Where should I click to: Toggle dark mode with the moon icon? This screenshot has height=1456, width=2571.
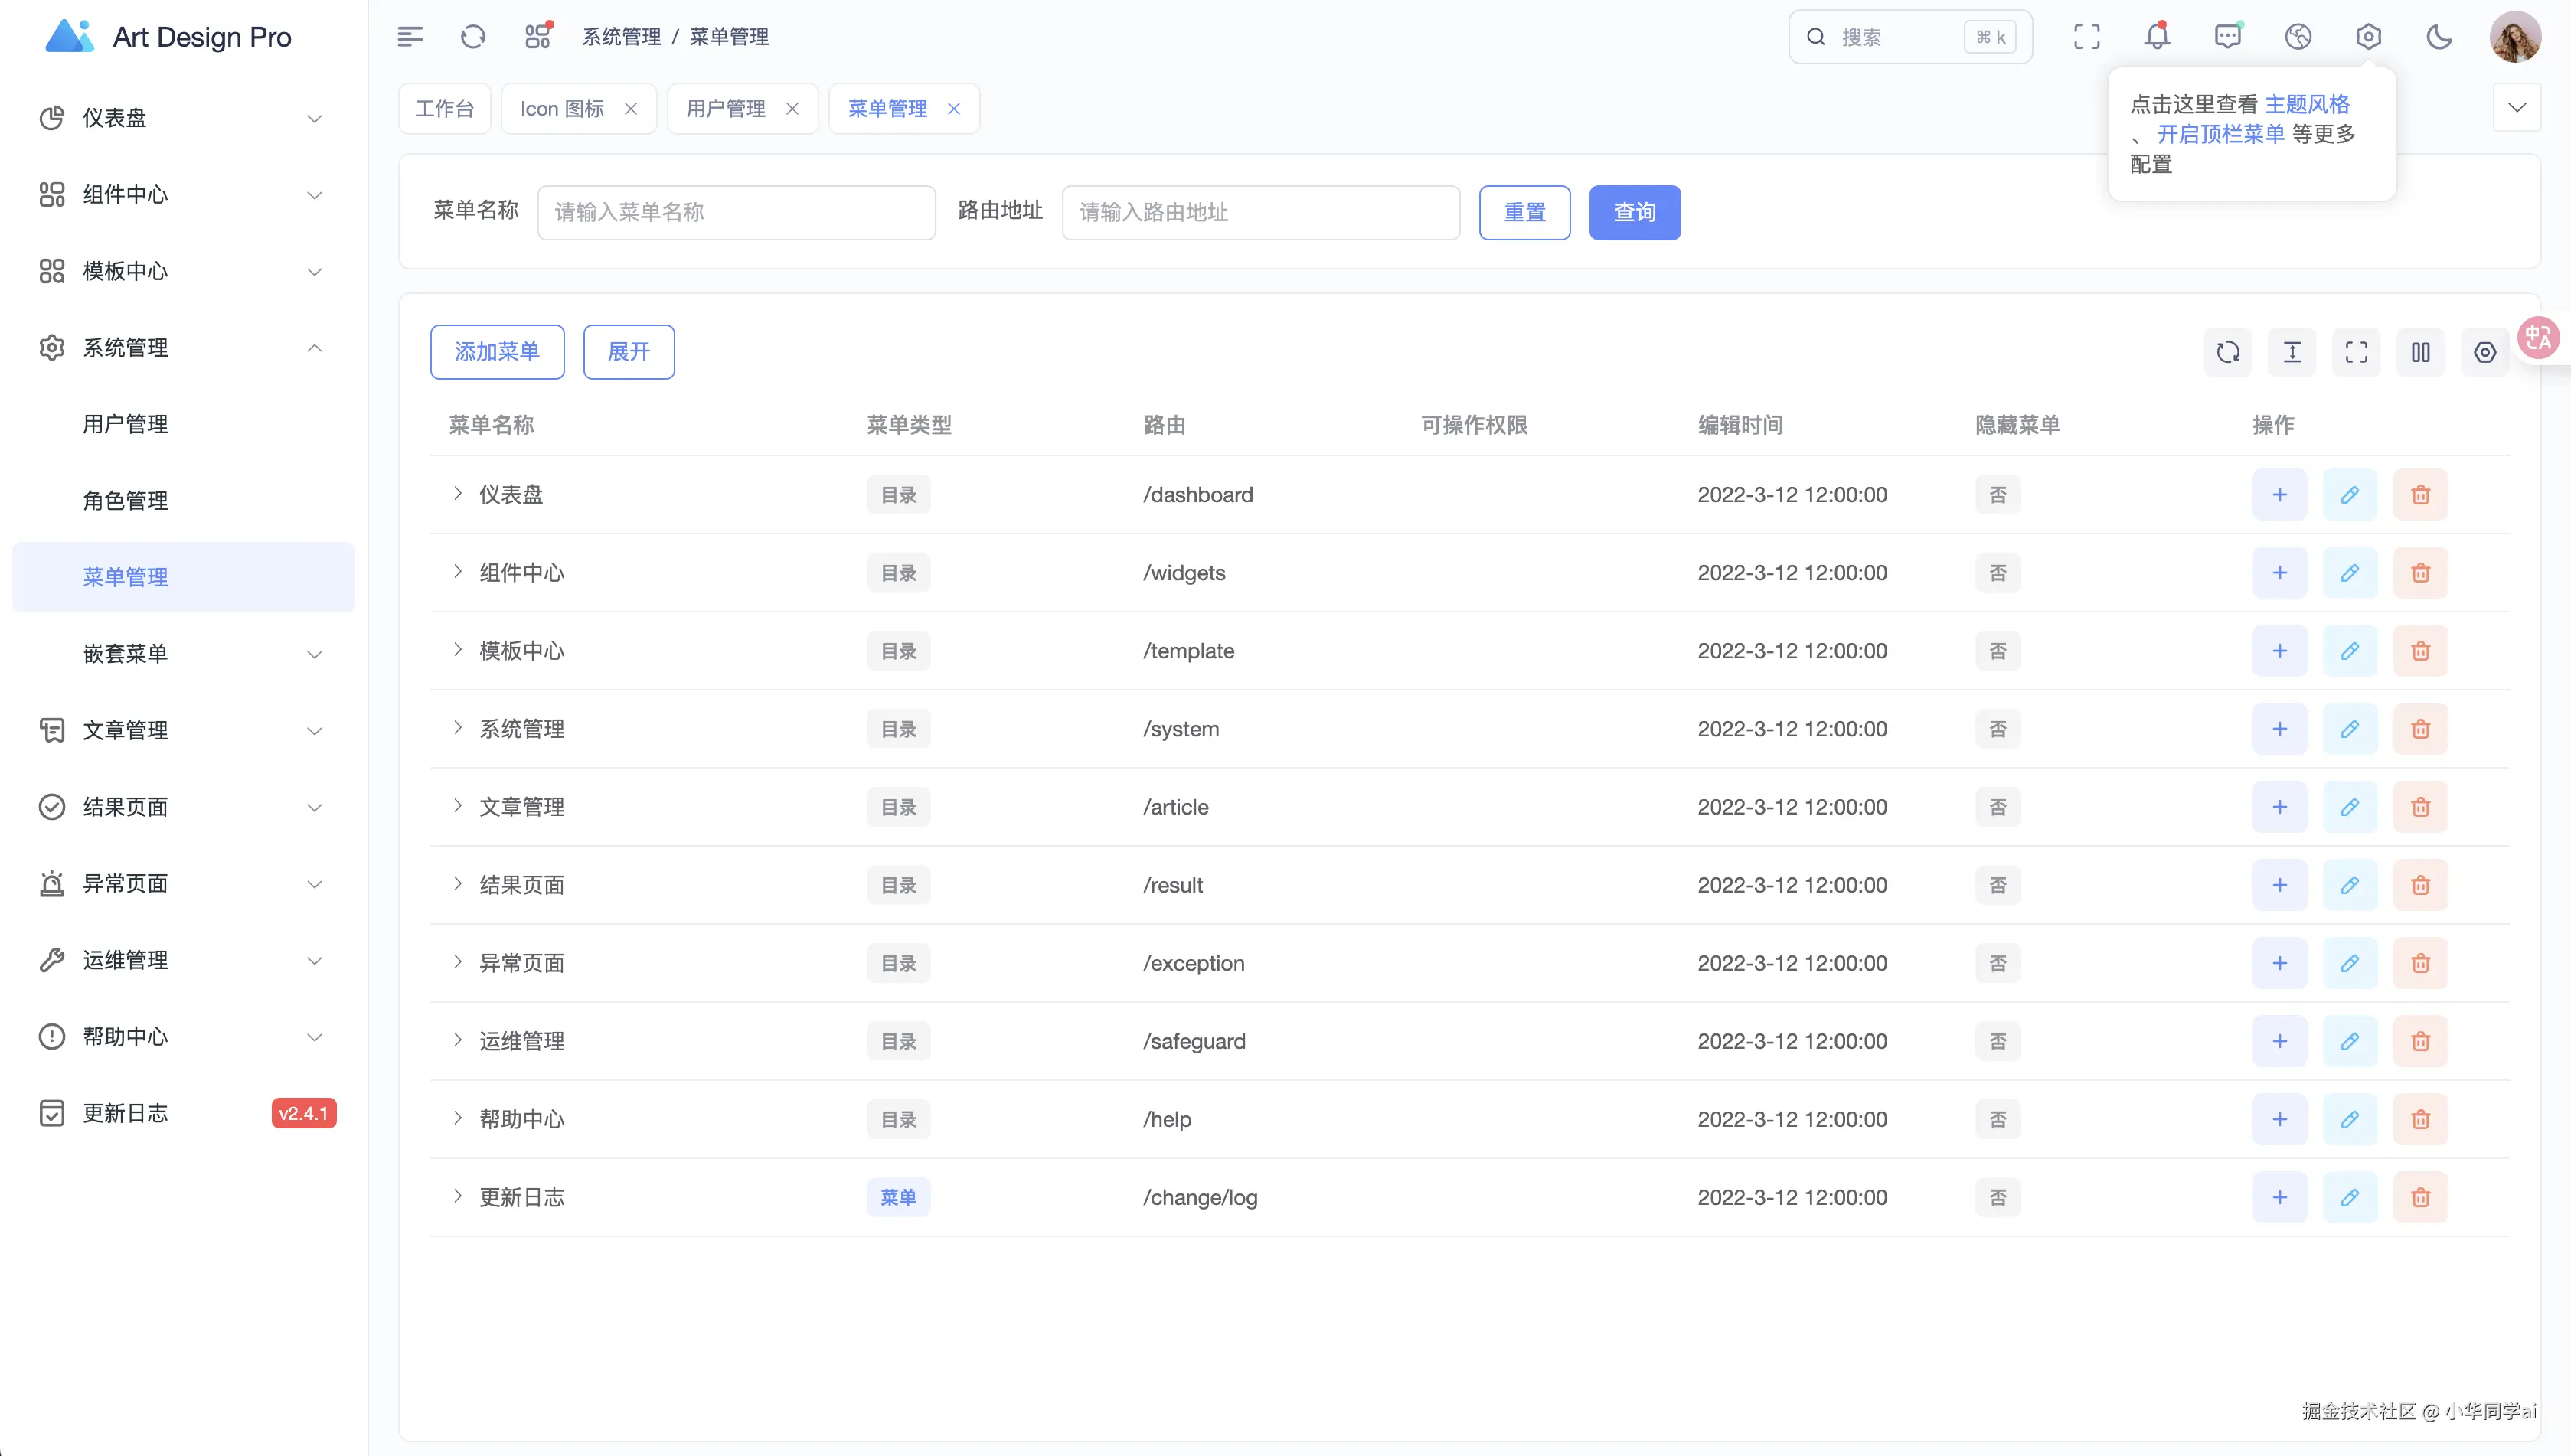[2439, 37]
